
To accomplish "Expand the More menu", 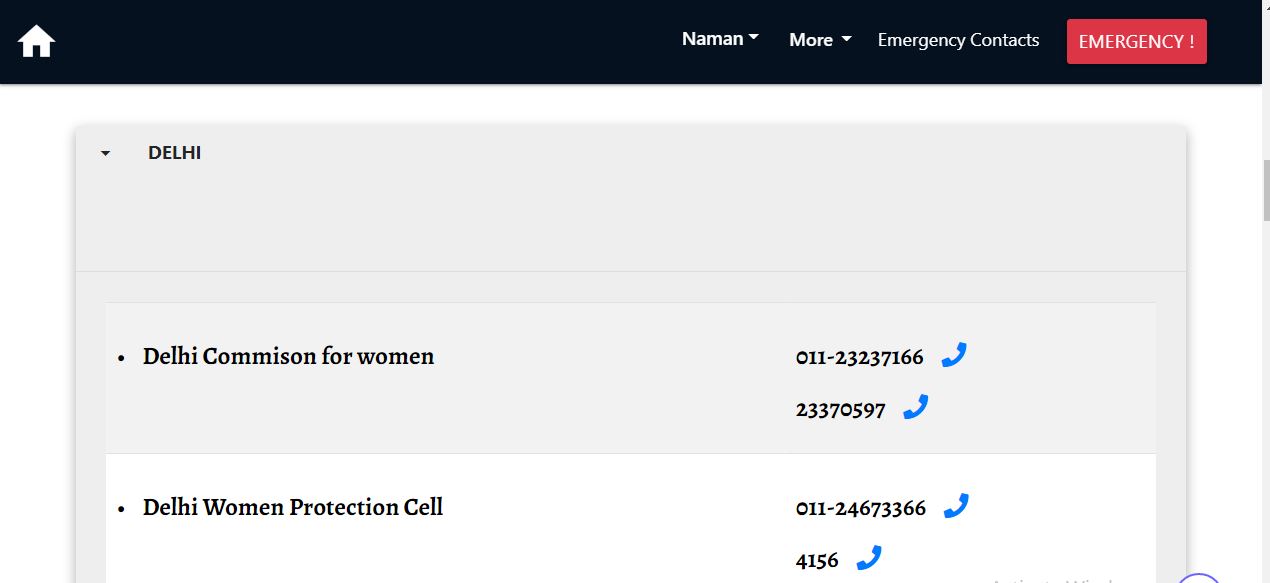I will (818, 40).
